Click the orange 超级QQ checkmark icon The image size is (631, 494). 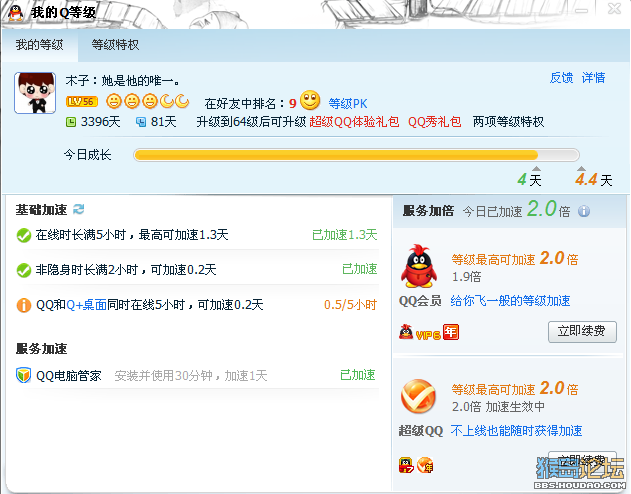(419, 396)
